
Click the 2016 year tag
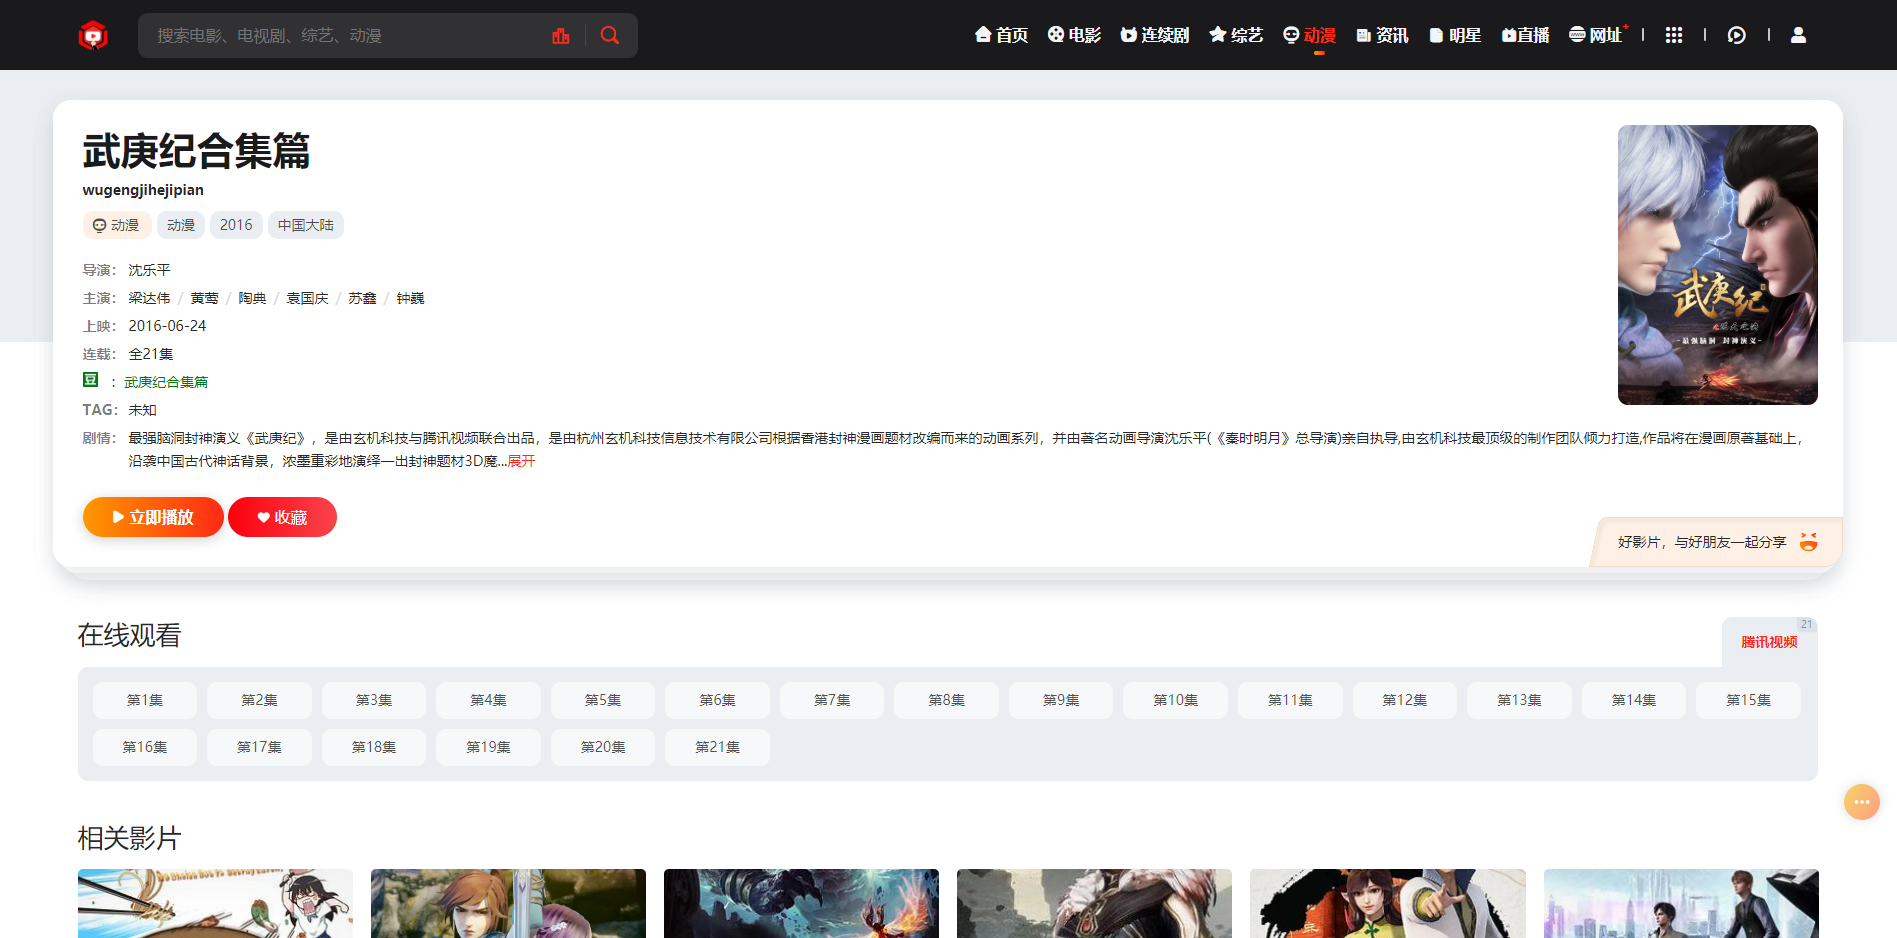[236, 225]
